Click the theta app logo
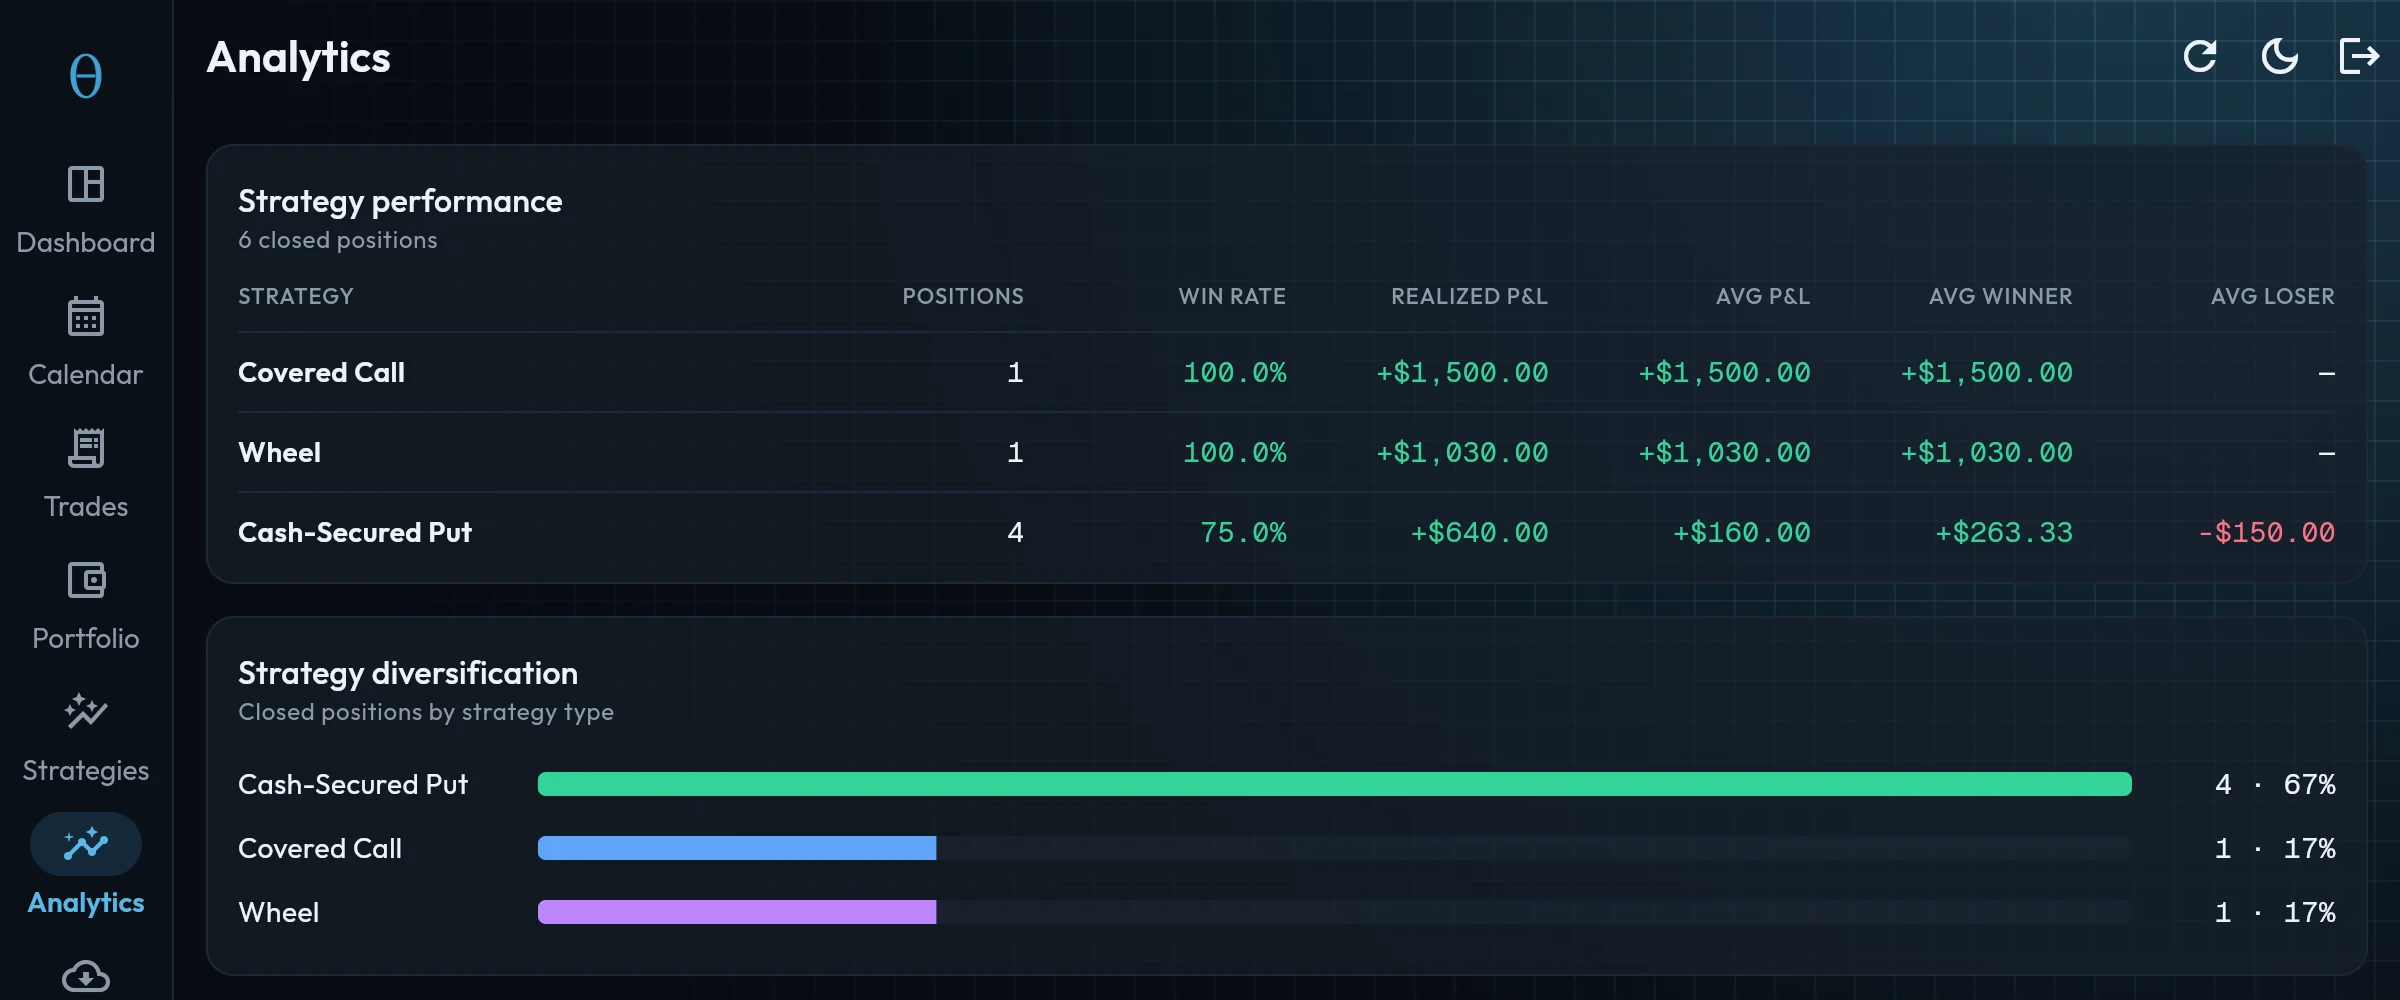2400x1000 pixels. coord(86,76)
